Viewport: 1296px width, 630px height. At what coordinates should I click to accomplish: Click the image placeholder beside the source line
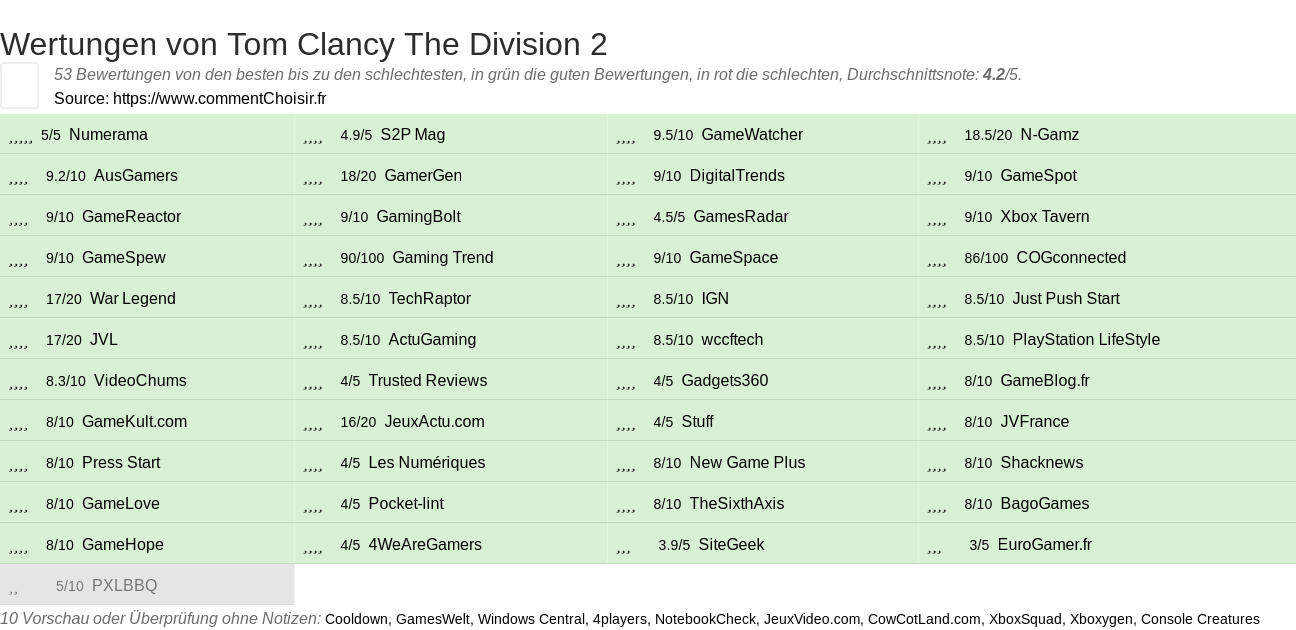coord(19,85)
